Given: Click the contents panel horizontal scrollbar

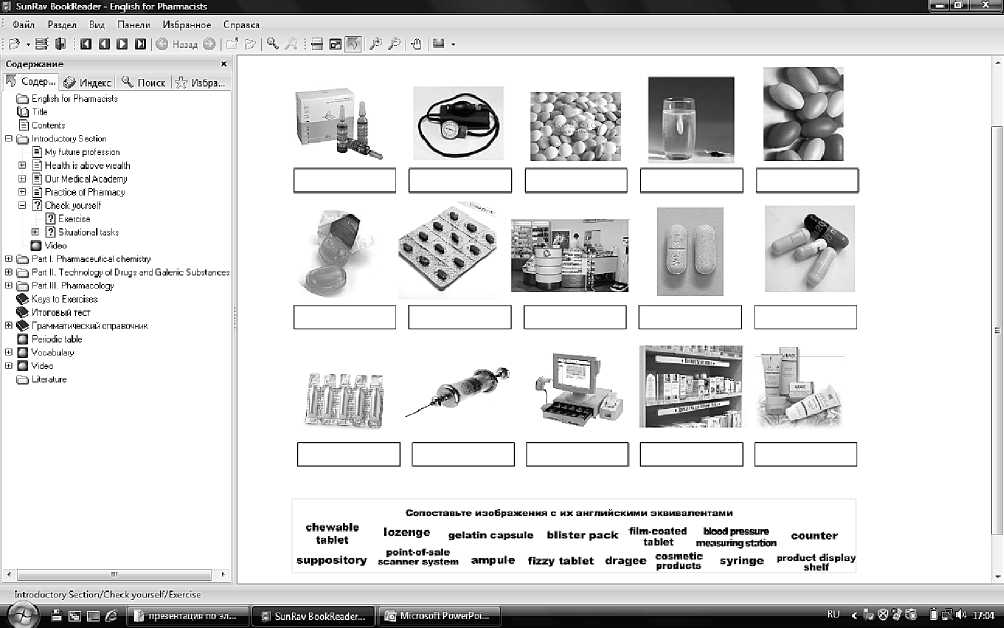Looking at the screenshot, I should point(115,574).
